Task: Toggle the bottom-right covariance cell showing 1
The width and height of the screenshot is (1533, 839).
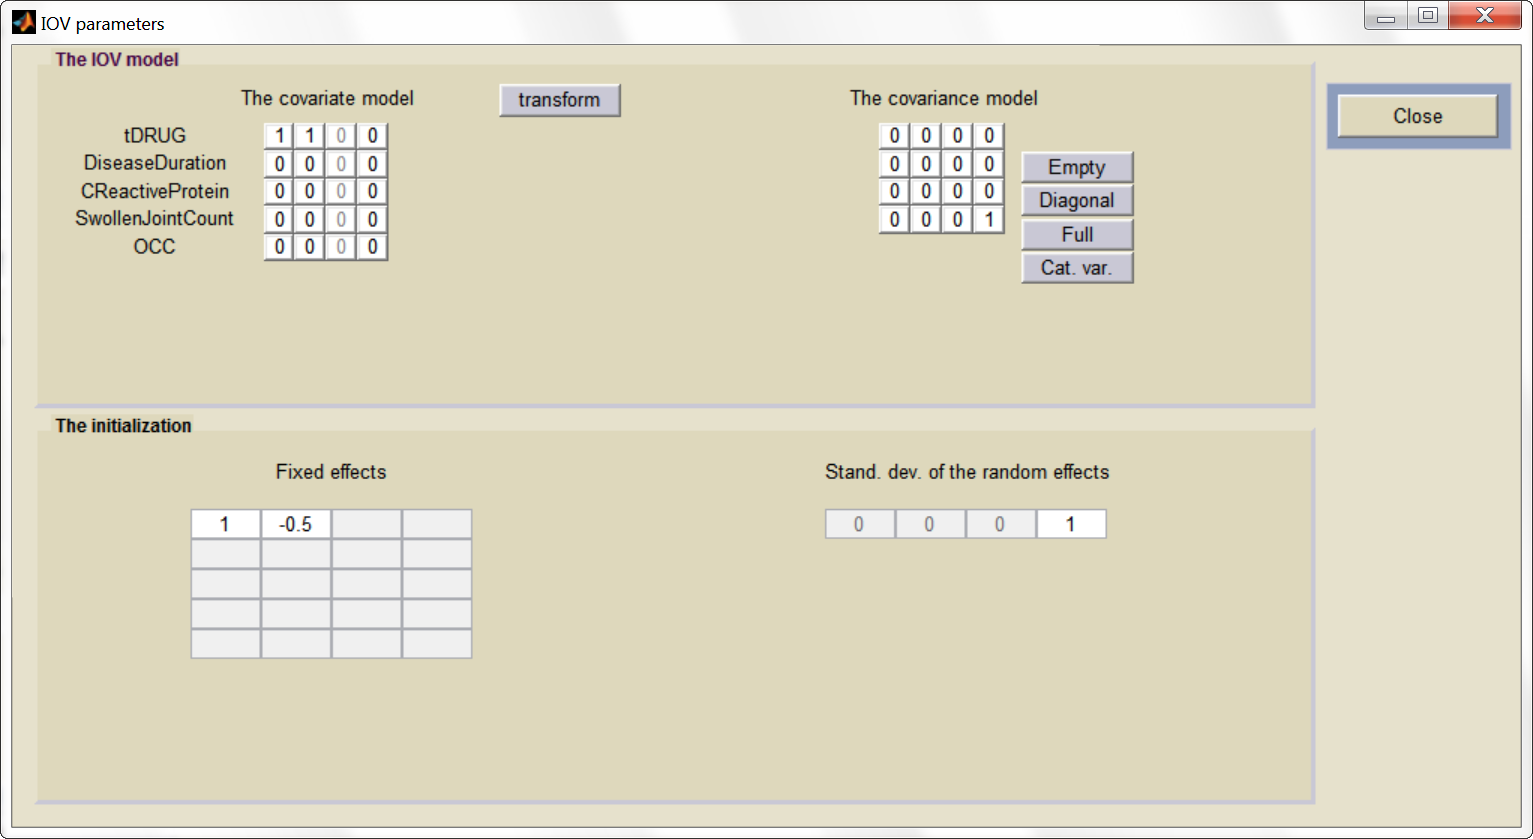Action: point(989,218)
